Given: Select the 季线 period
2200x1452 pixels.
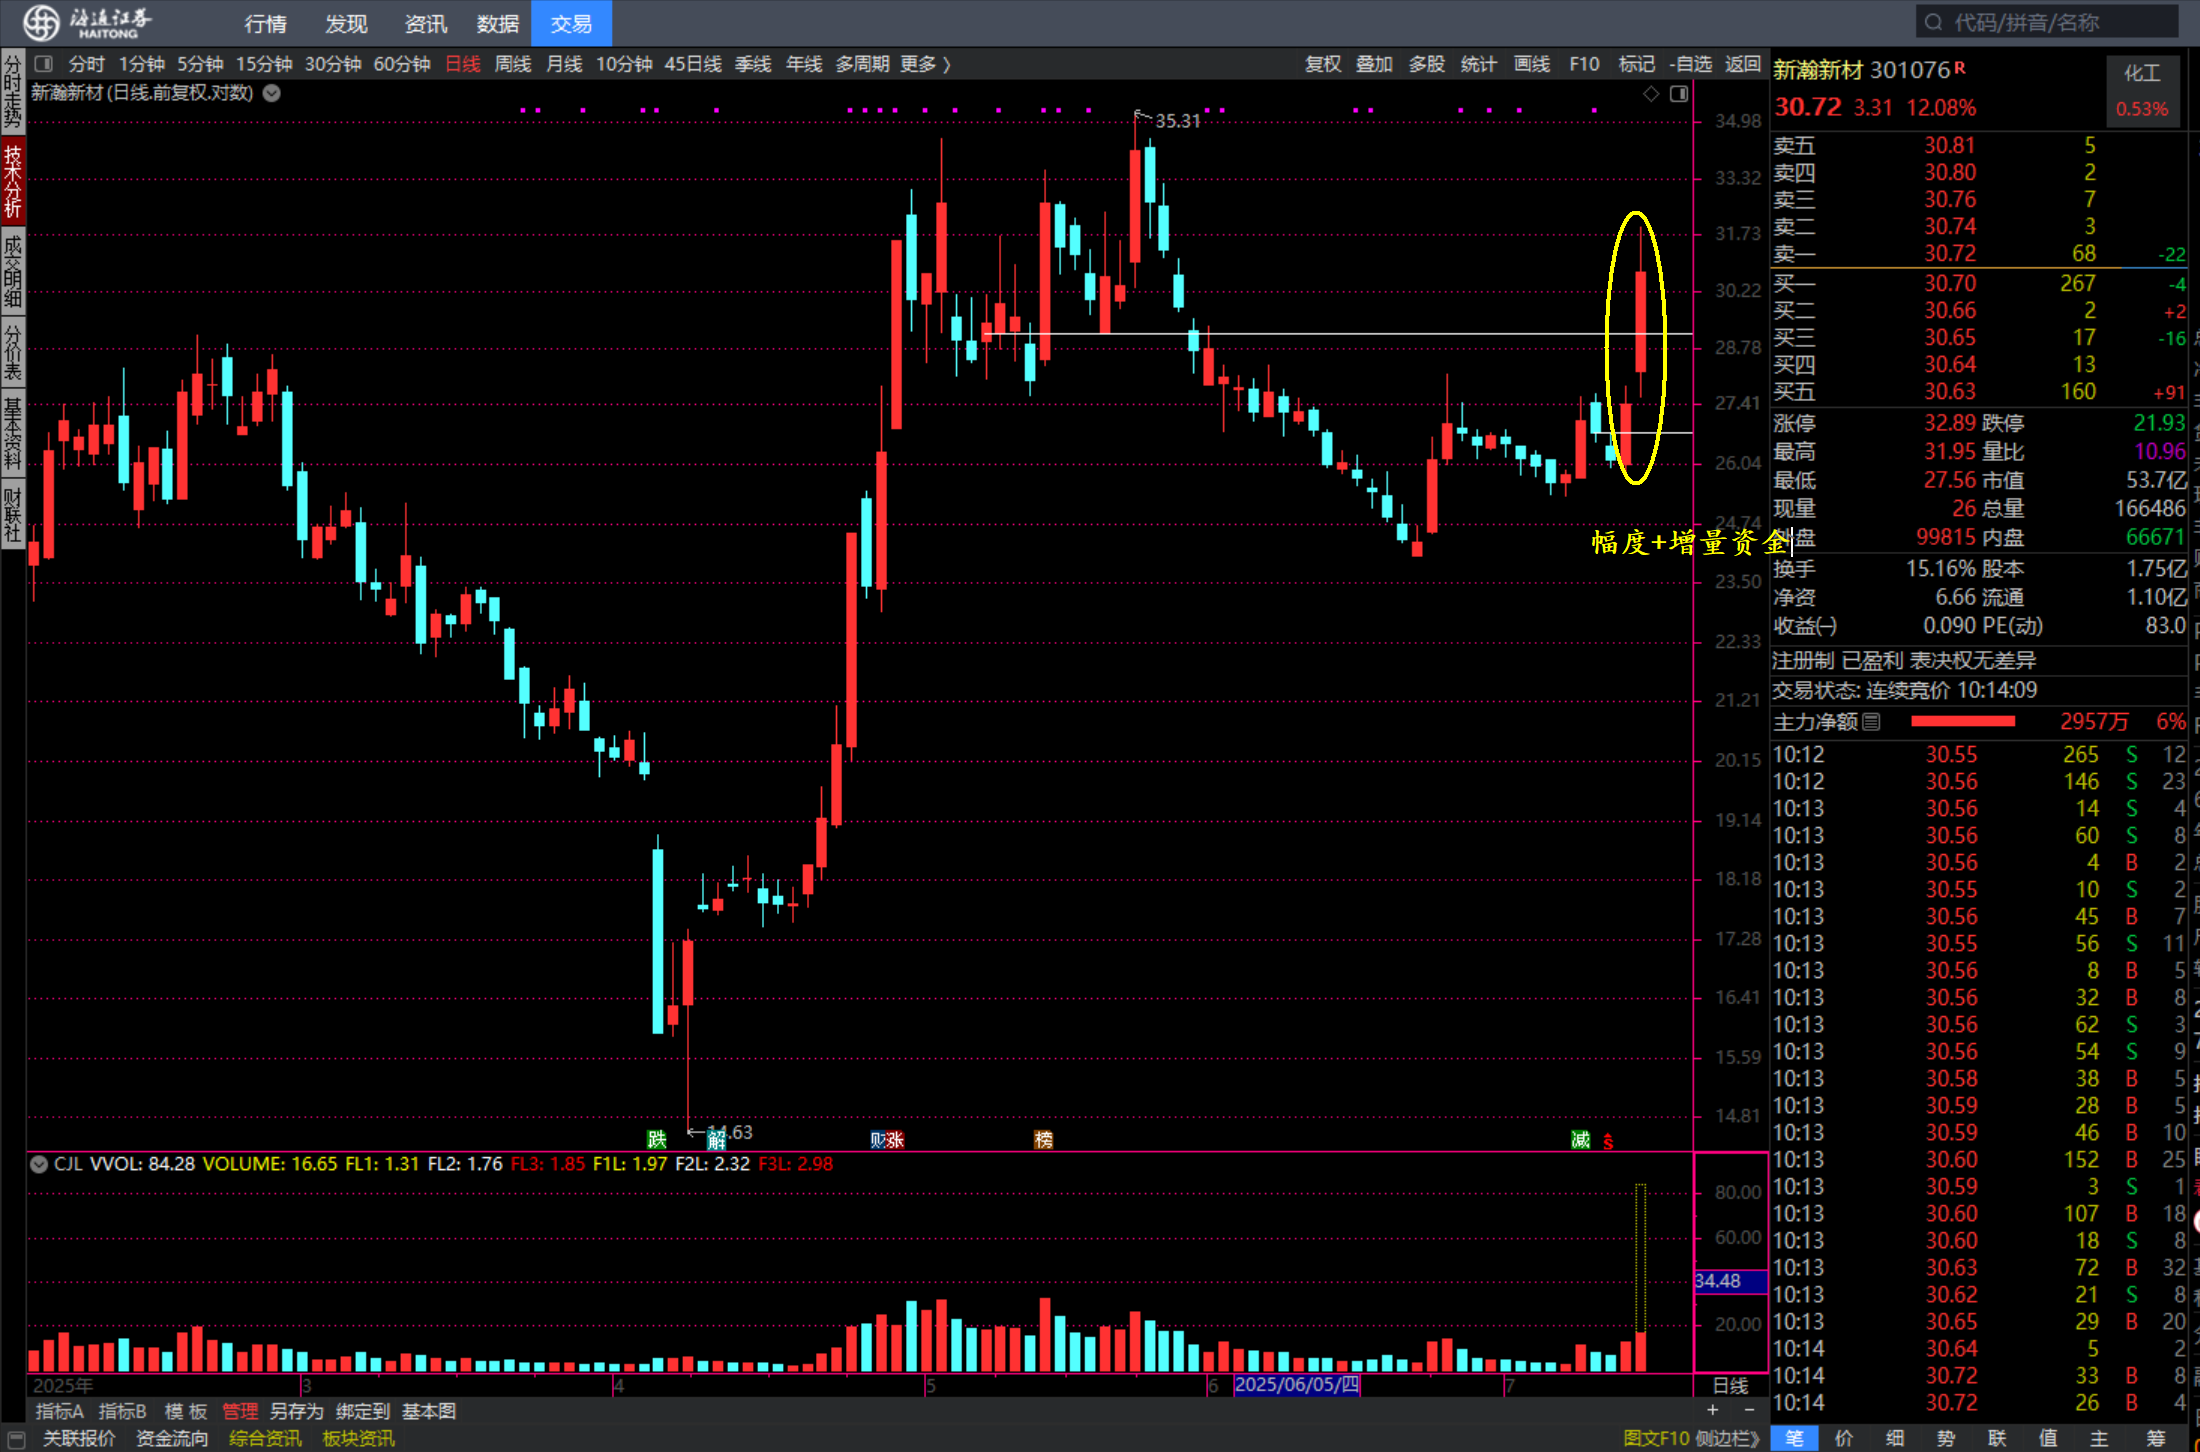Looking at the screenshot, I should point(753,64).
